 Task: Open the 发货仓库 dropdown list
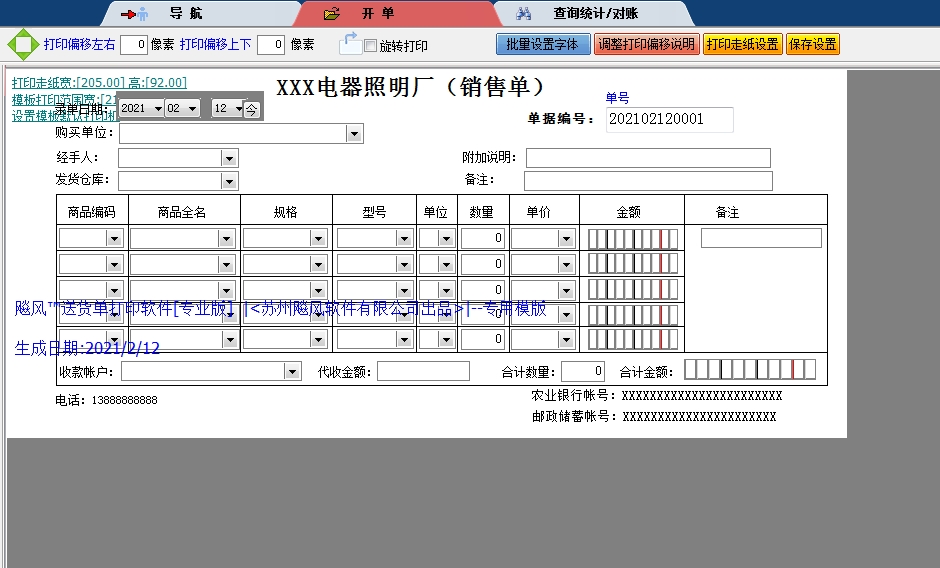point(229,181)
